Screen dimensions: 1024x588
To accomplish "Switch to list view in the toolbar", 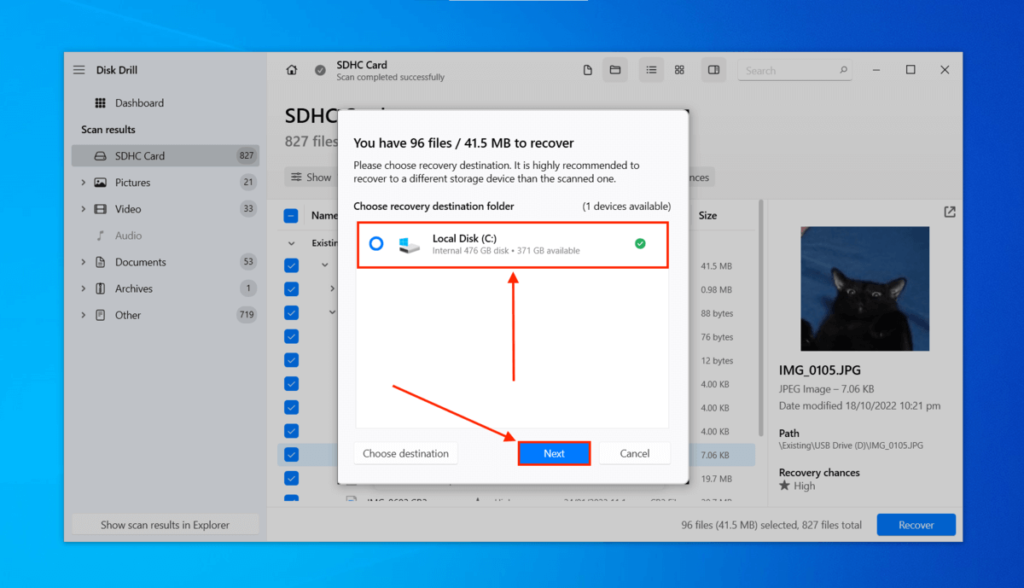I will point(651,70).
